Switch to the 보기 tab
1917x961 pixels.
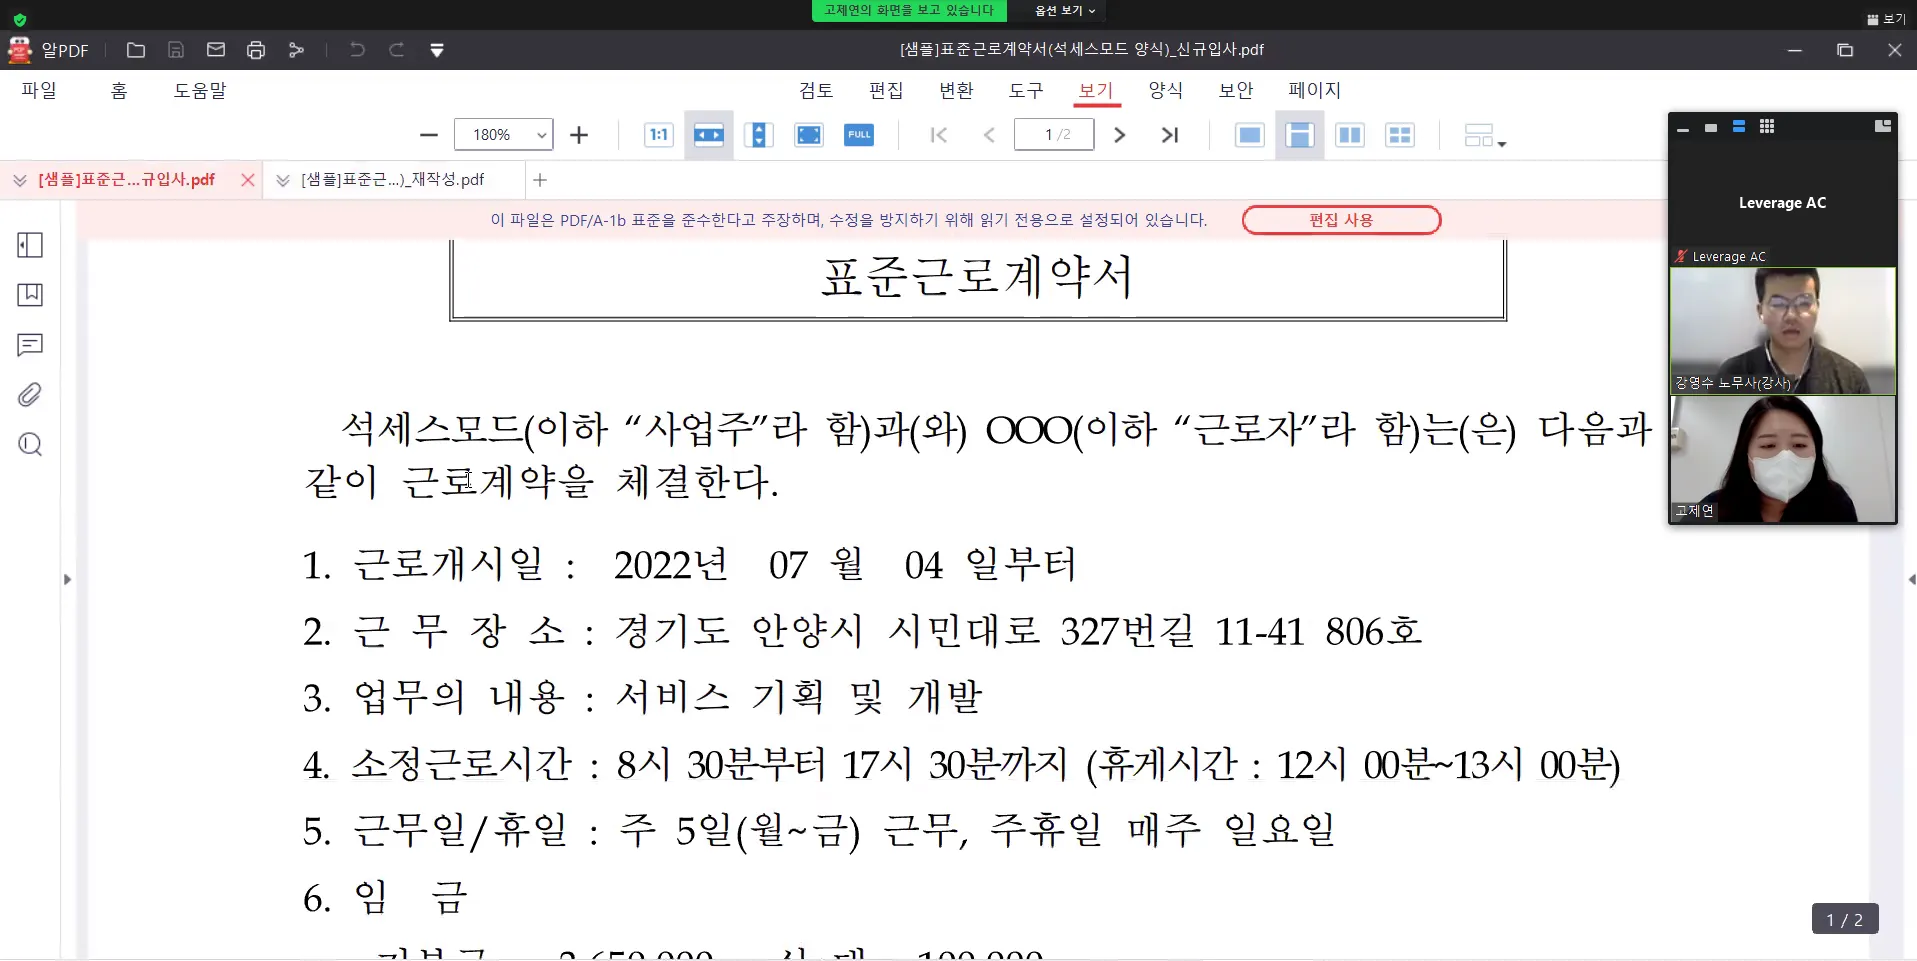1096,90
